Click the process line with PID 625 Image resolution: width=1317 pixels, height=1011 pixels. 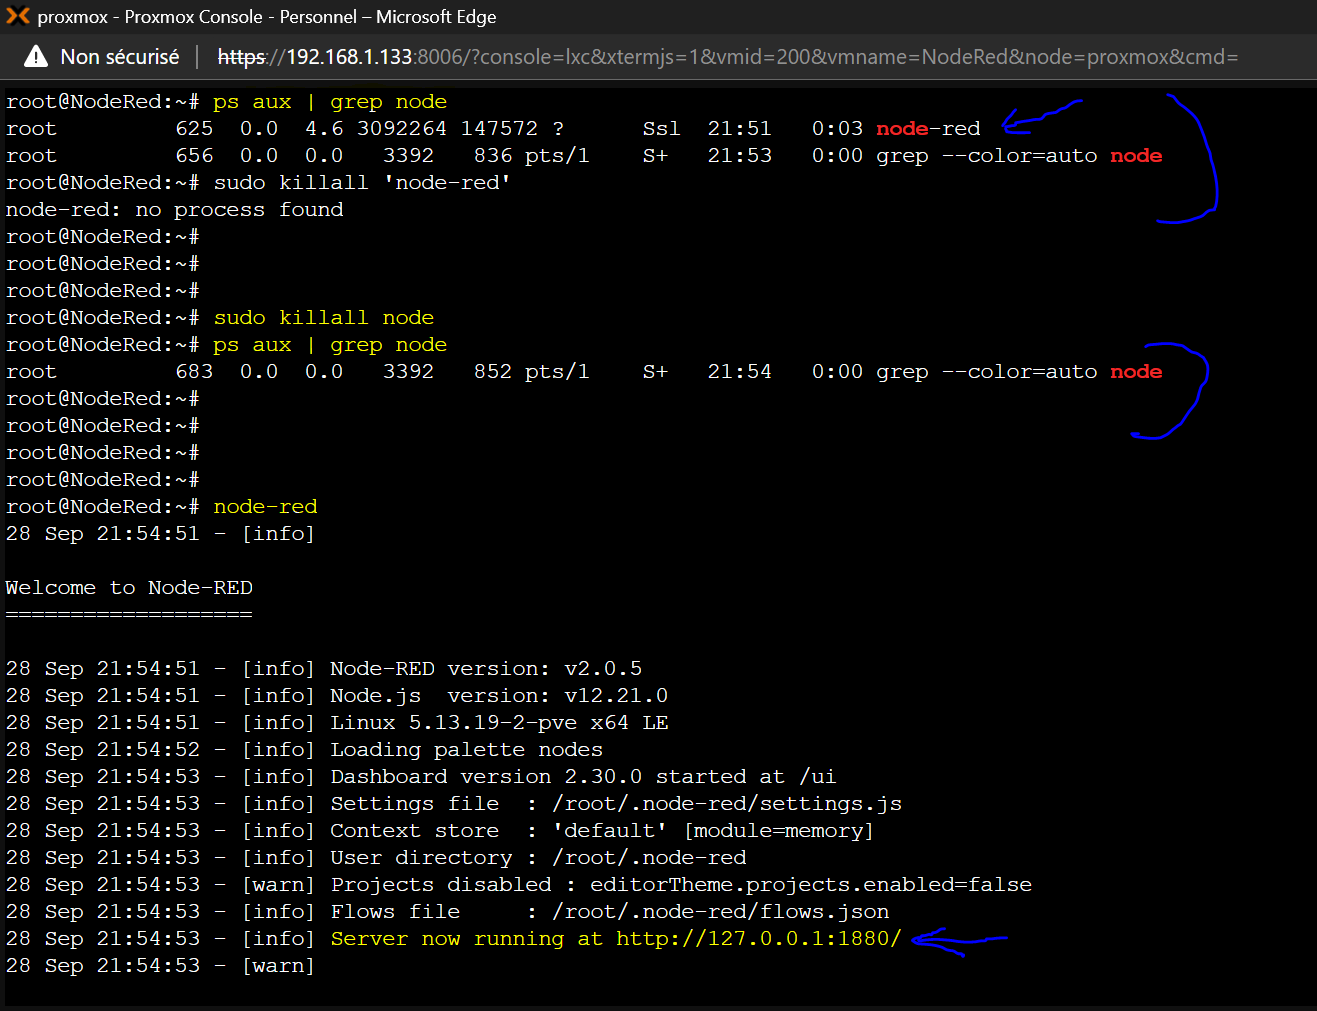point(493,129)
